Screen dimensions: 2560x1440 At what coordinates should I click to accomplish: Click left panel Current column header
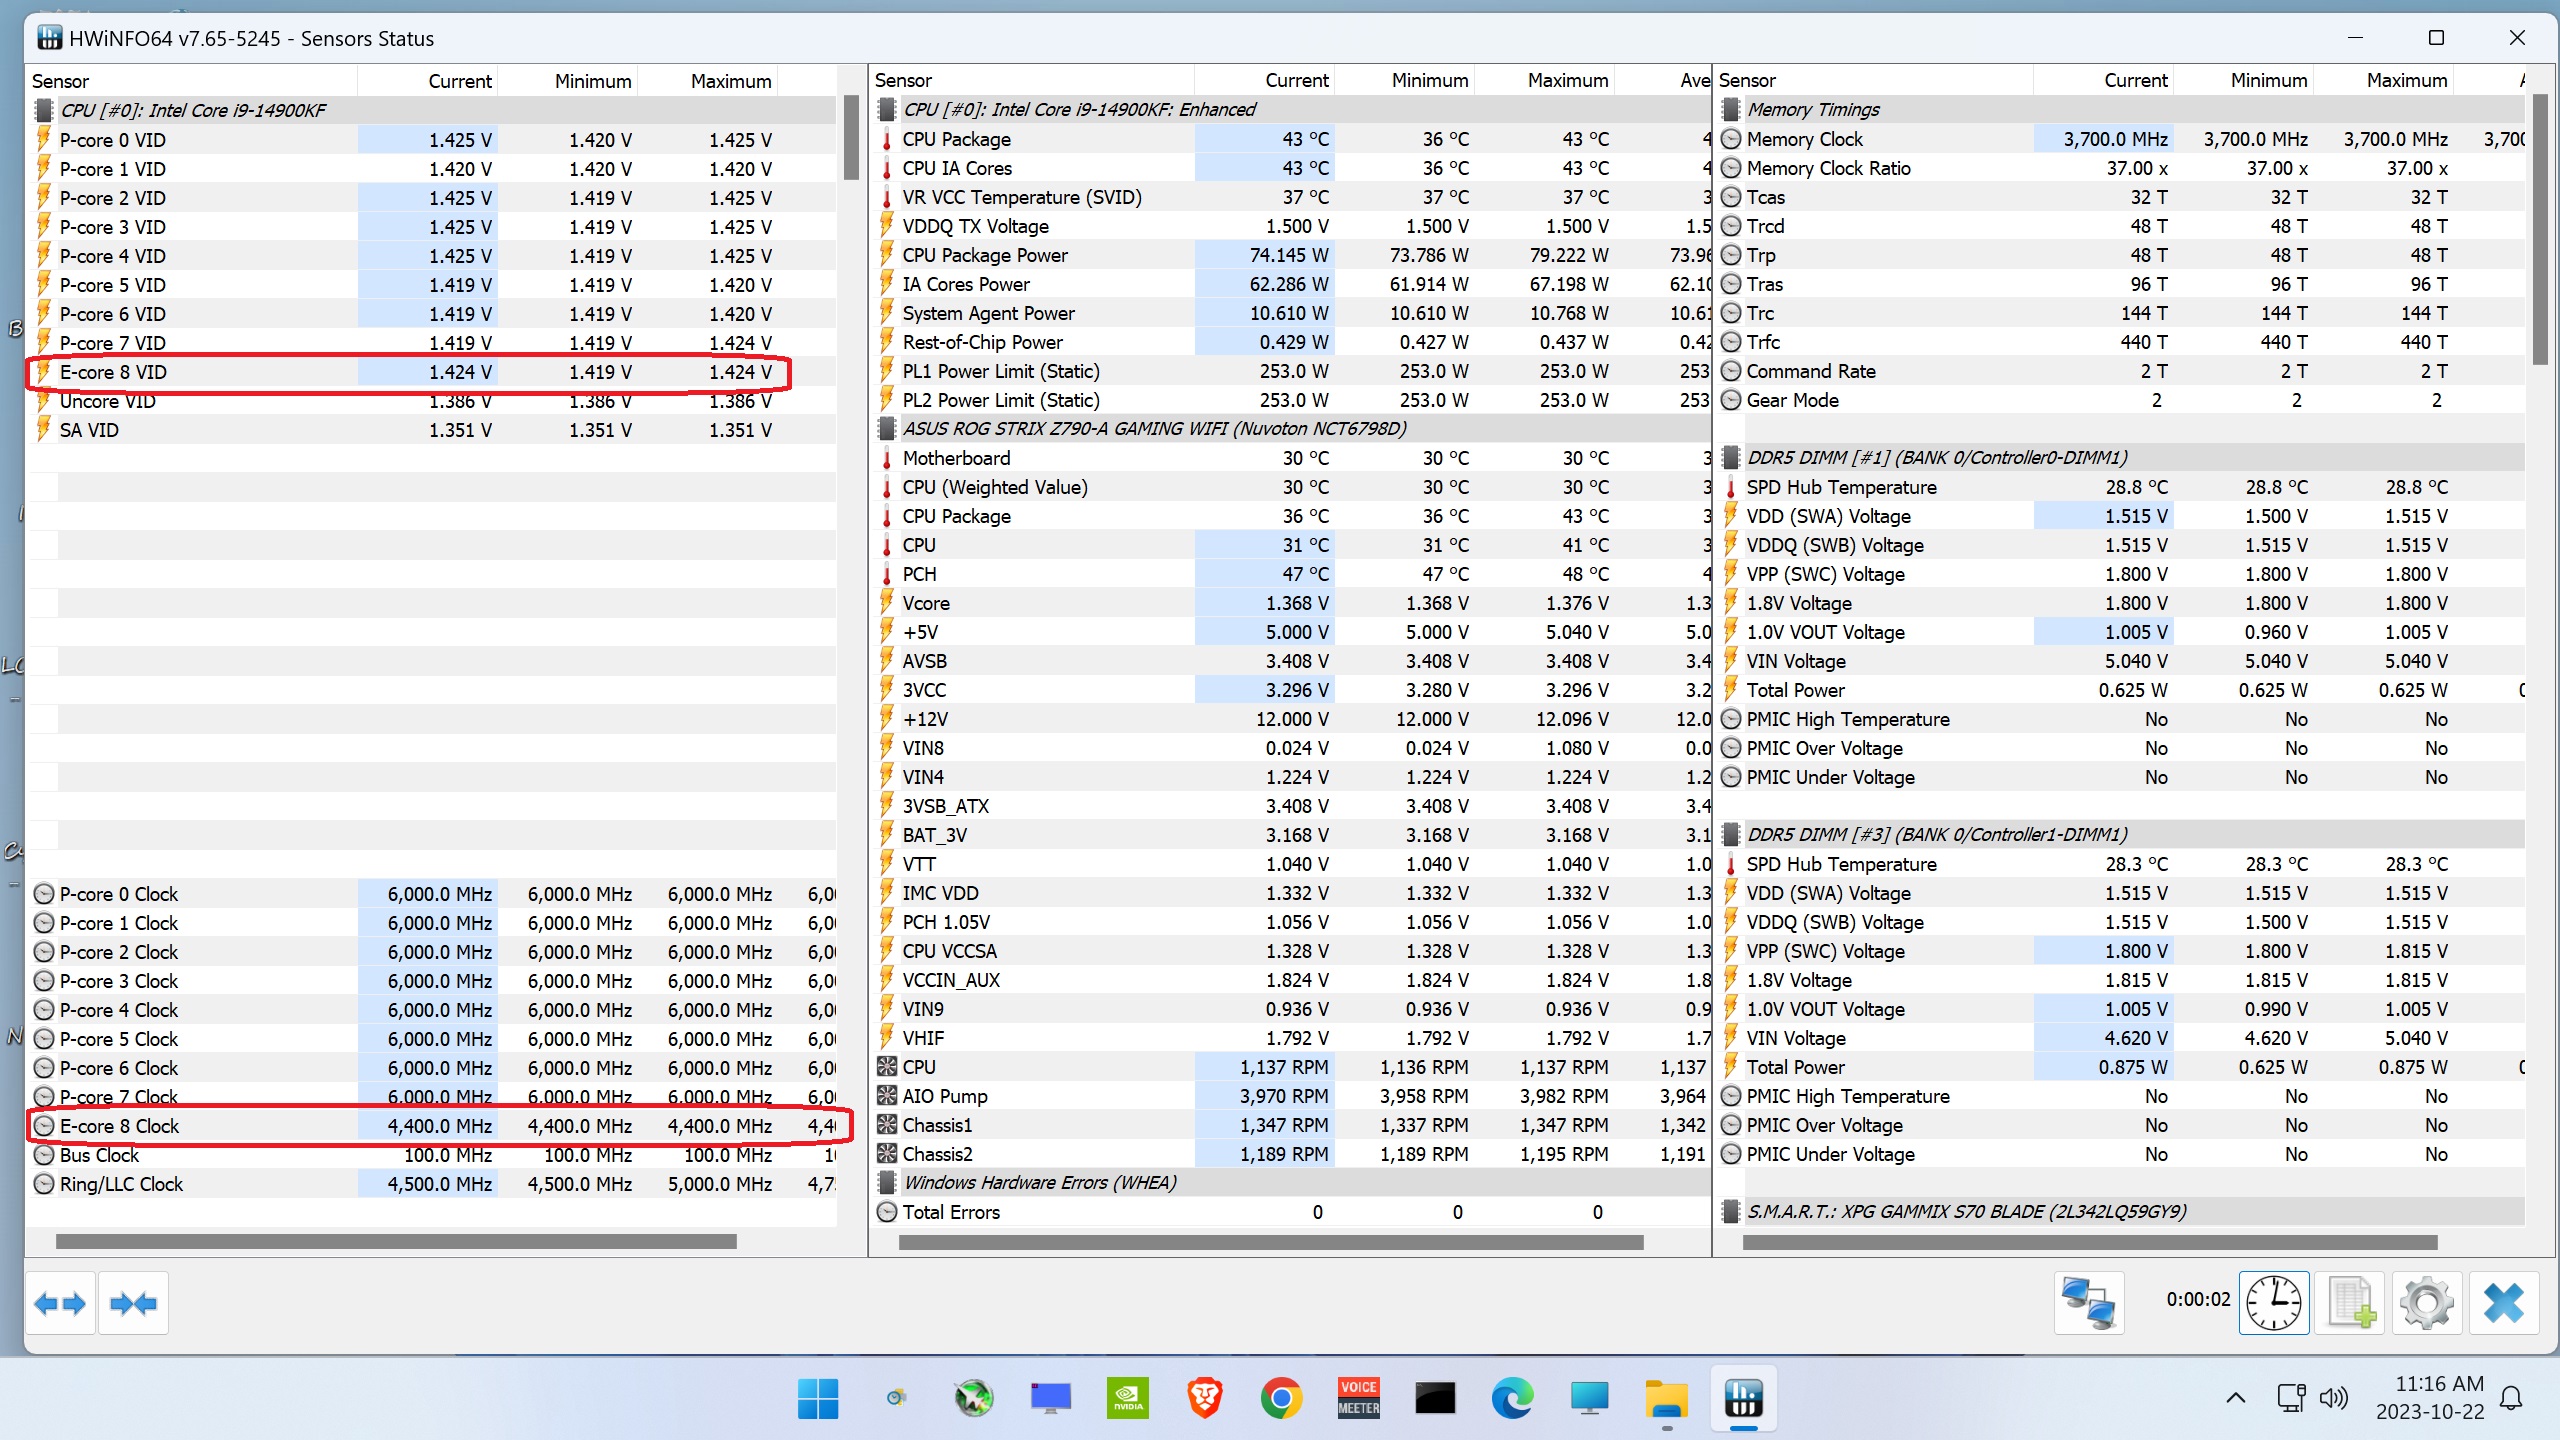click(x=427, y=81)
